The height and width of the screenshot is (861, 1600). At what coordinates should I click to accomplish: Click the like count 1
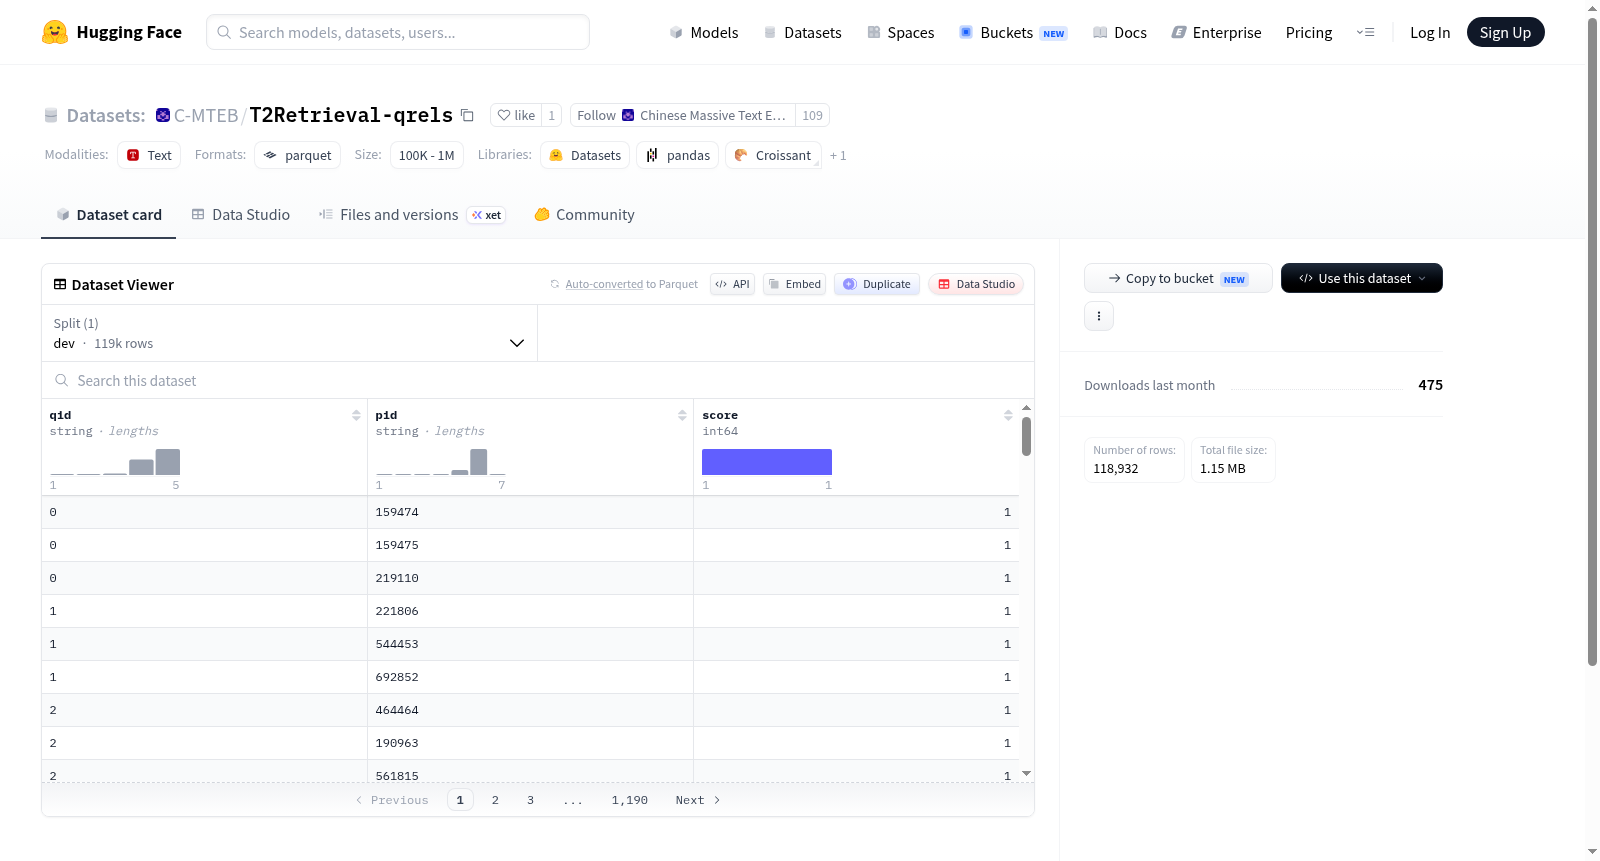click(x=551, y=115)
